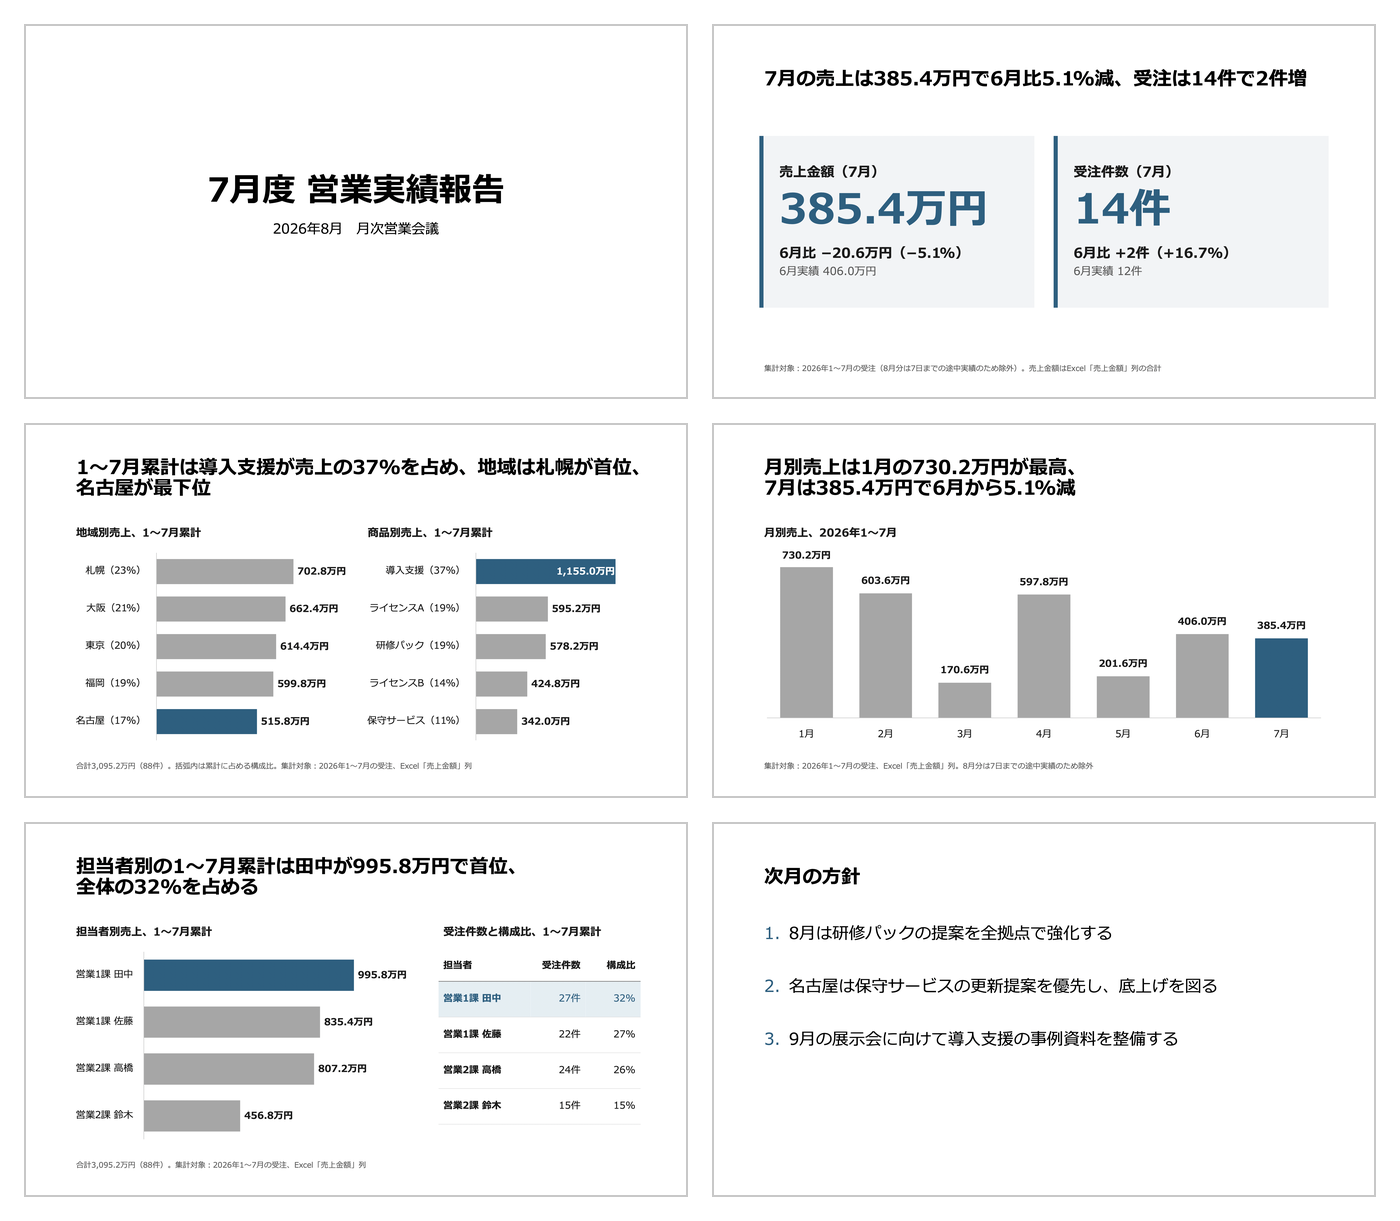Select the "ライセンスB（14%）" label

tap(415, 683)
